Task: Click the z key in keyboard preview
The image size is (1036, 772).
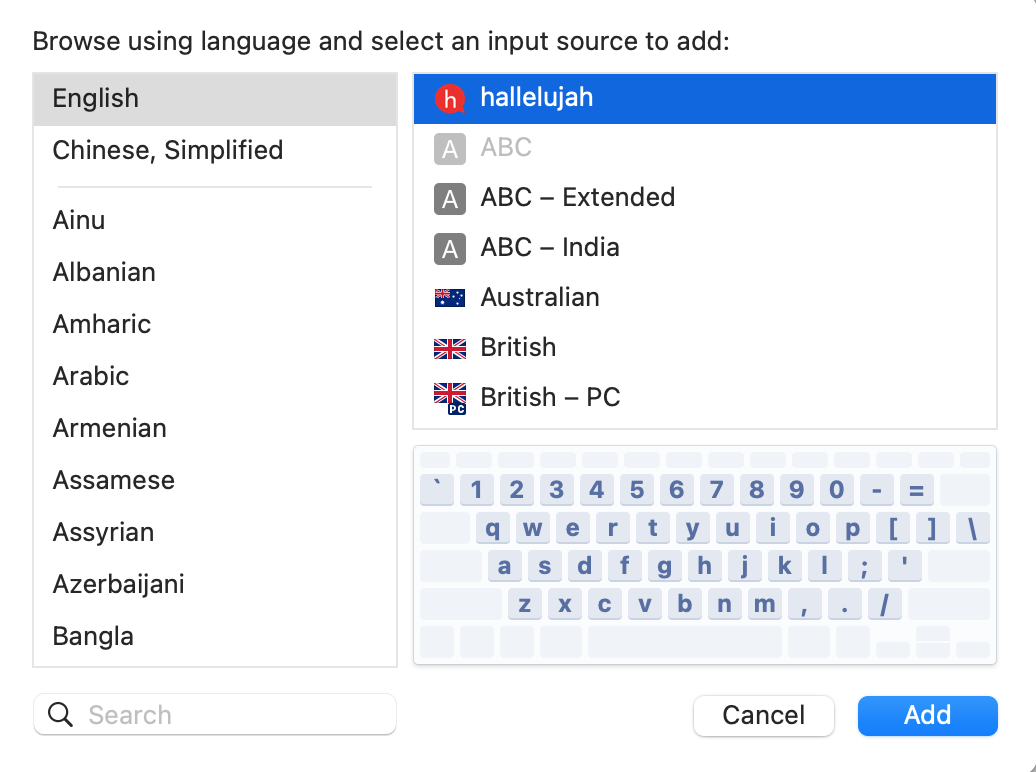Action: click(525, 604)
